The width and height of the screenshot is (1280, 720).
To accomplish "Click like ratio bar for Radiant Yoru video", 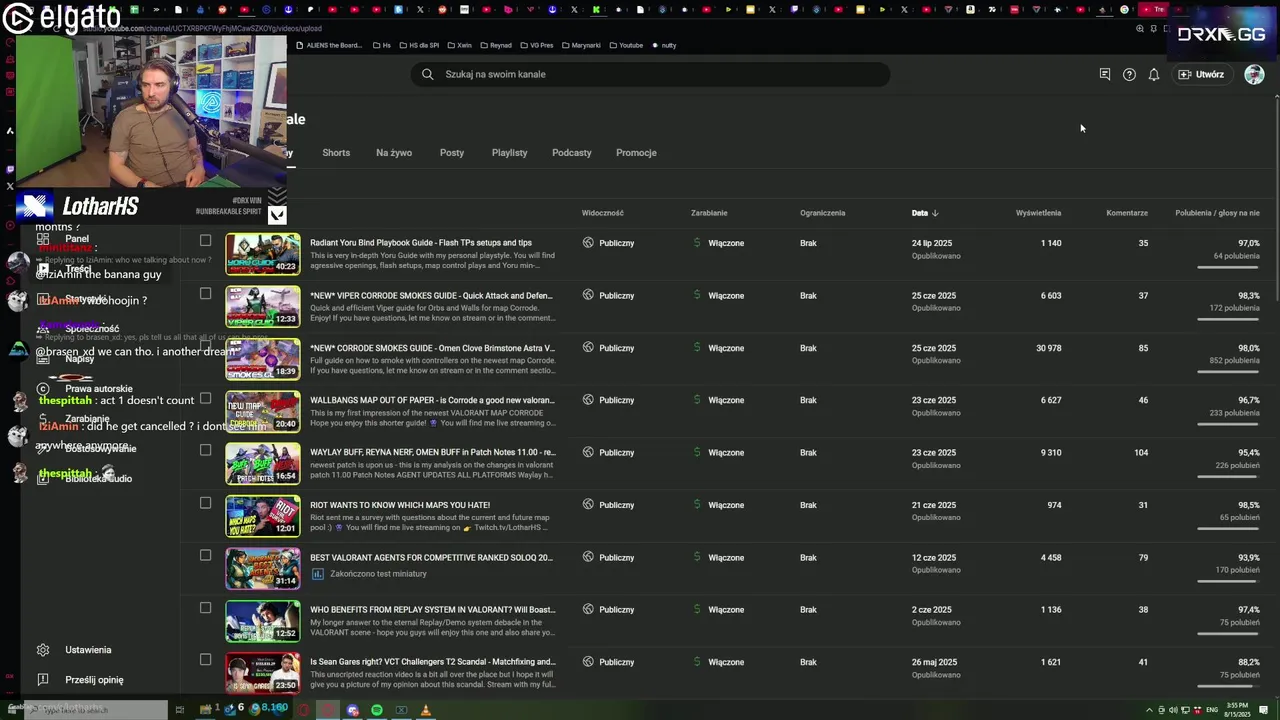I will 1228,267.
